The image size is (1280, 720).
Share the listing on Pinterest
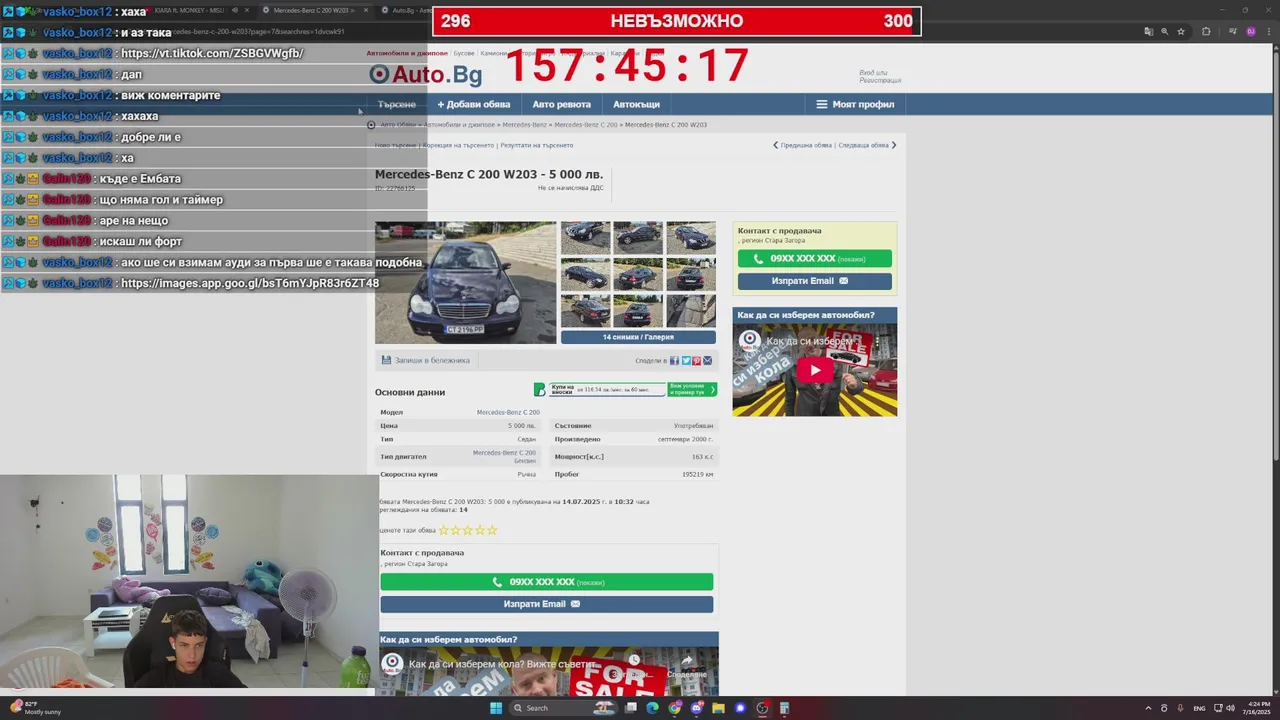(x=697, y=360)
